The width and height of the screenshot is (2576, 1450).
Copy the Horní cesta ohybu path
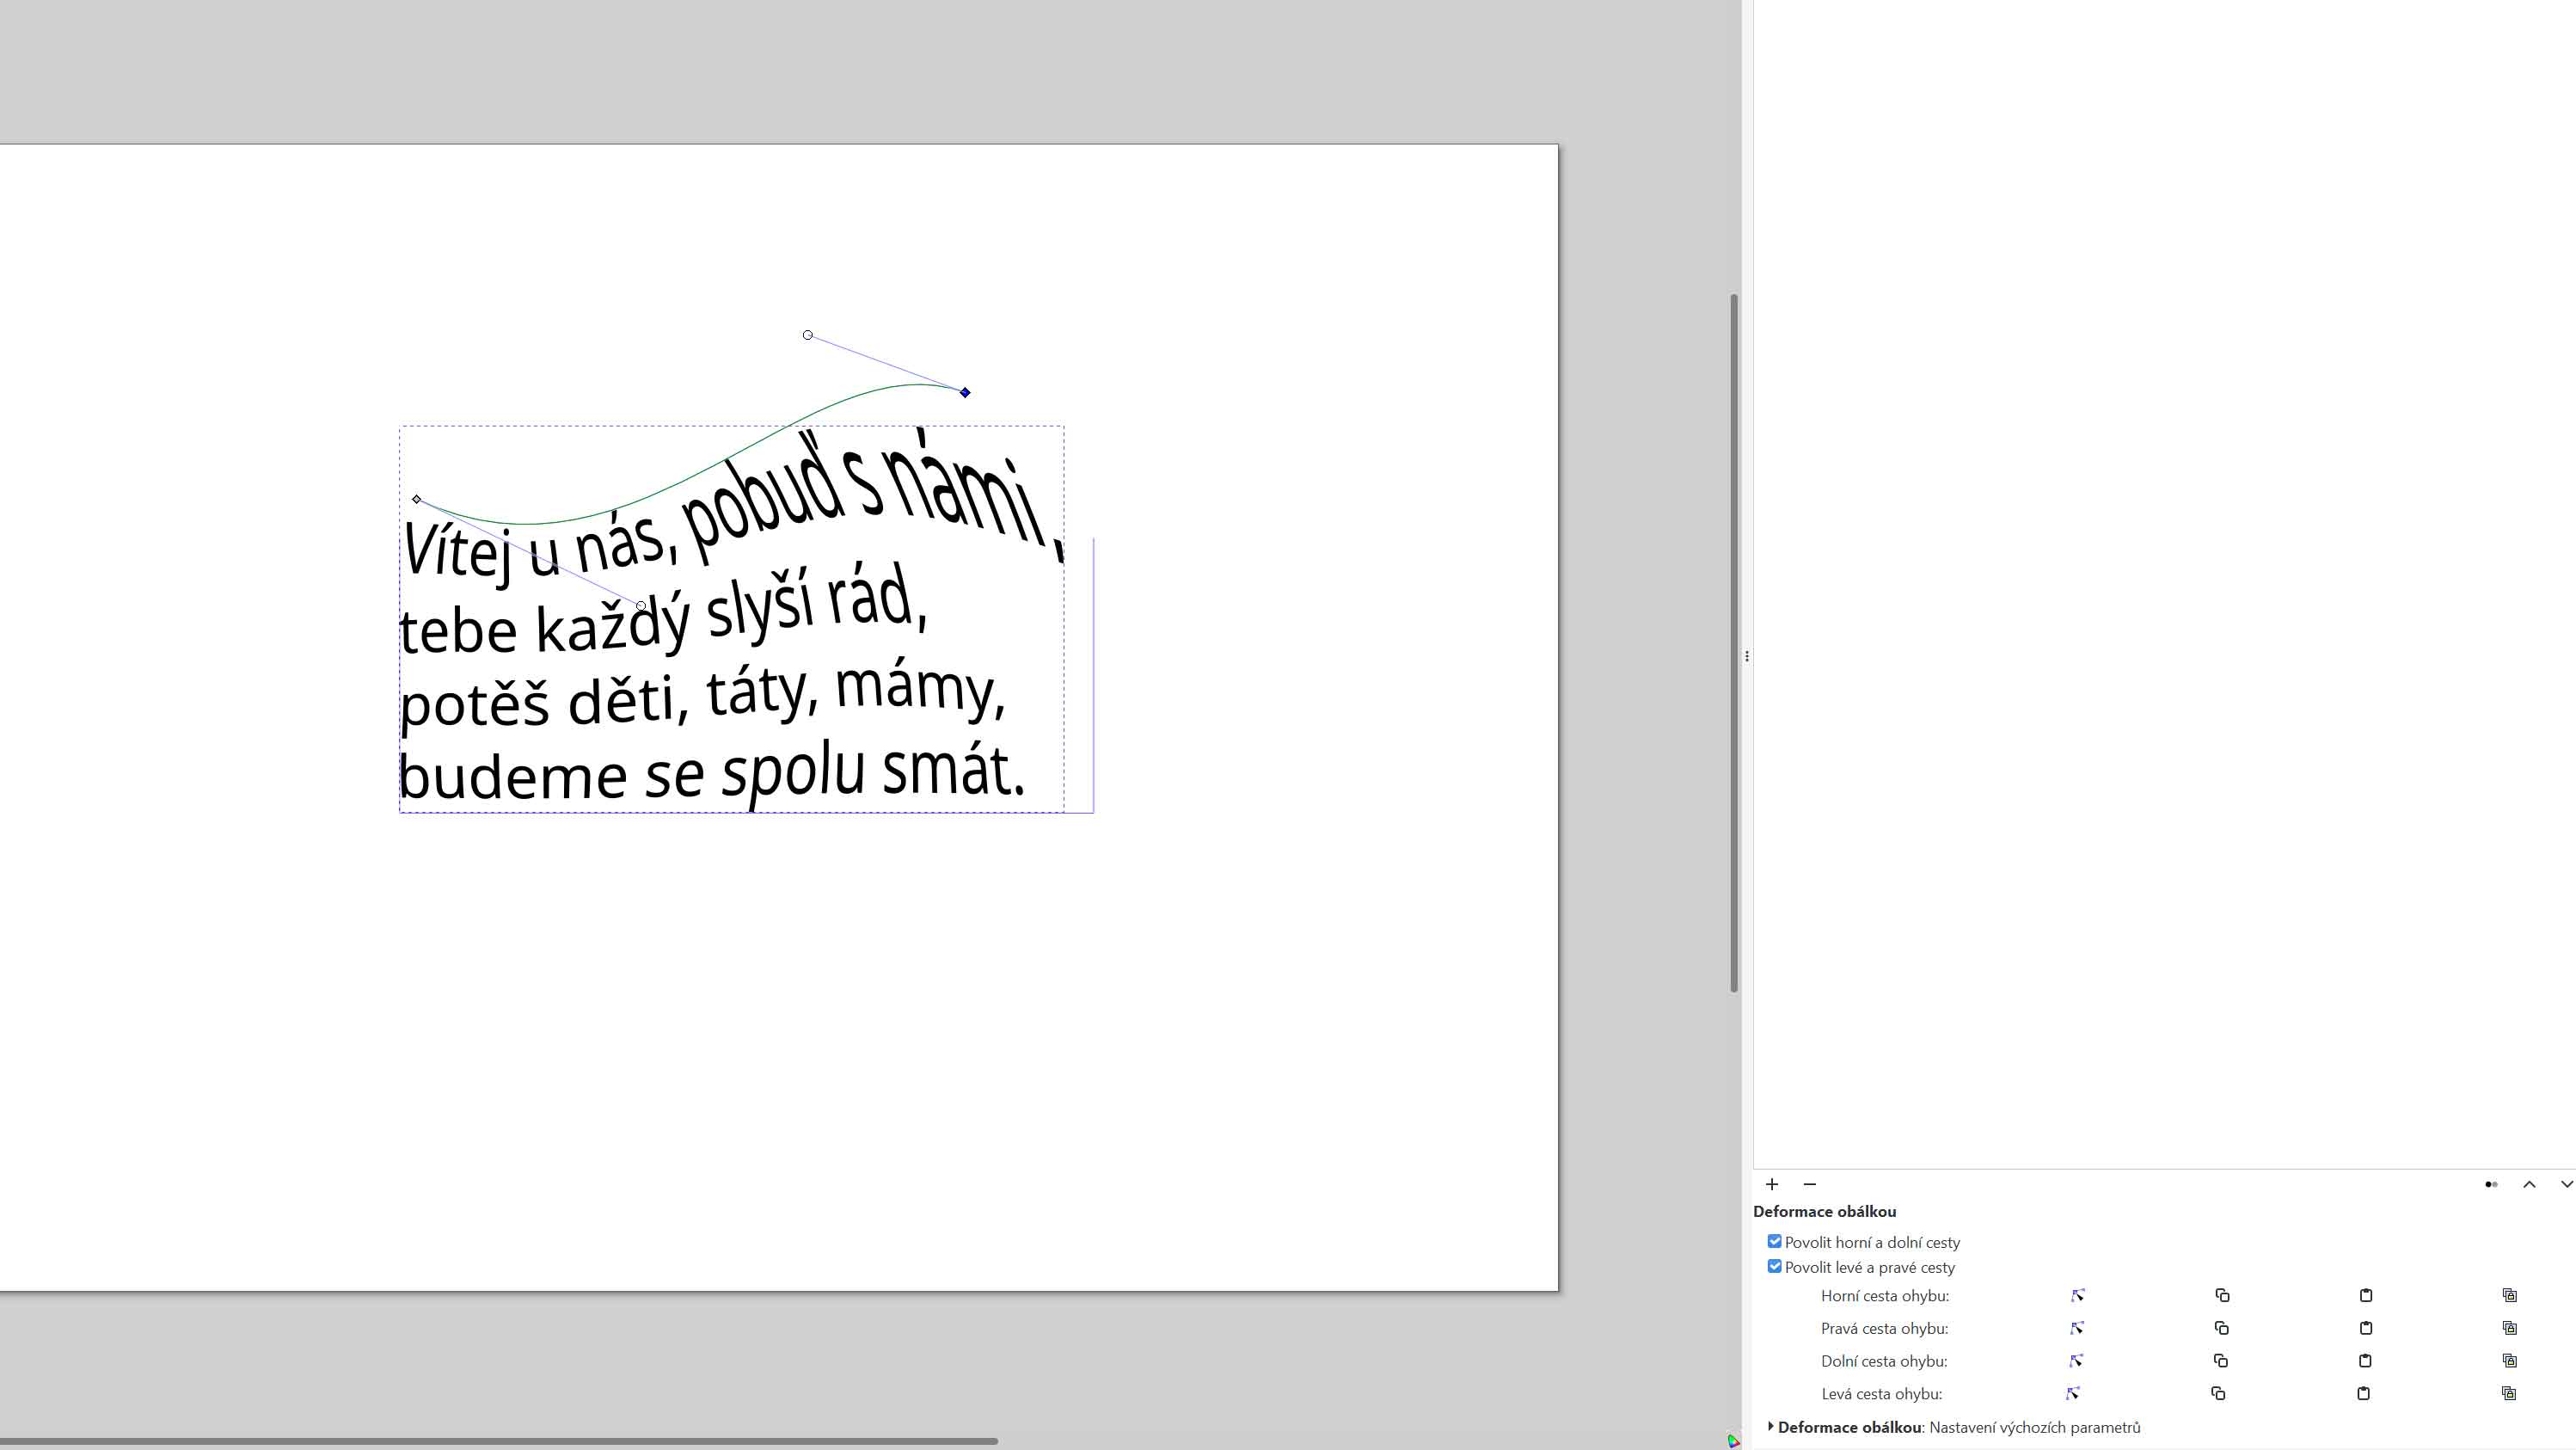point(2222,1295)
